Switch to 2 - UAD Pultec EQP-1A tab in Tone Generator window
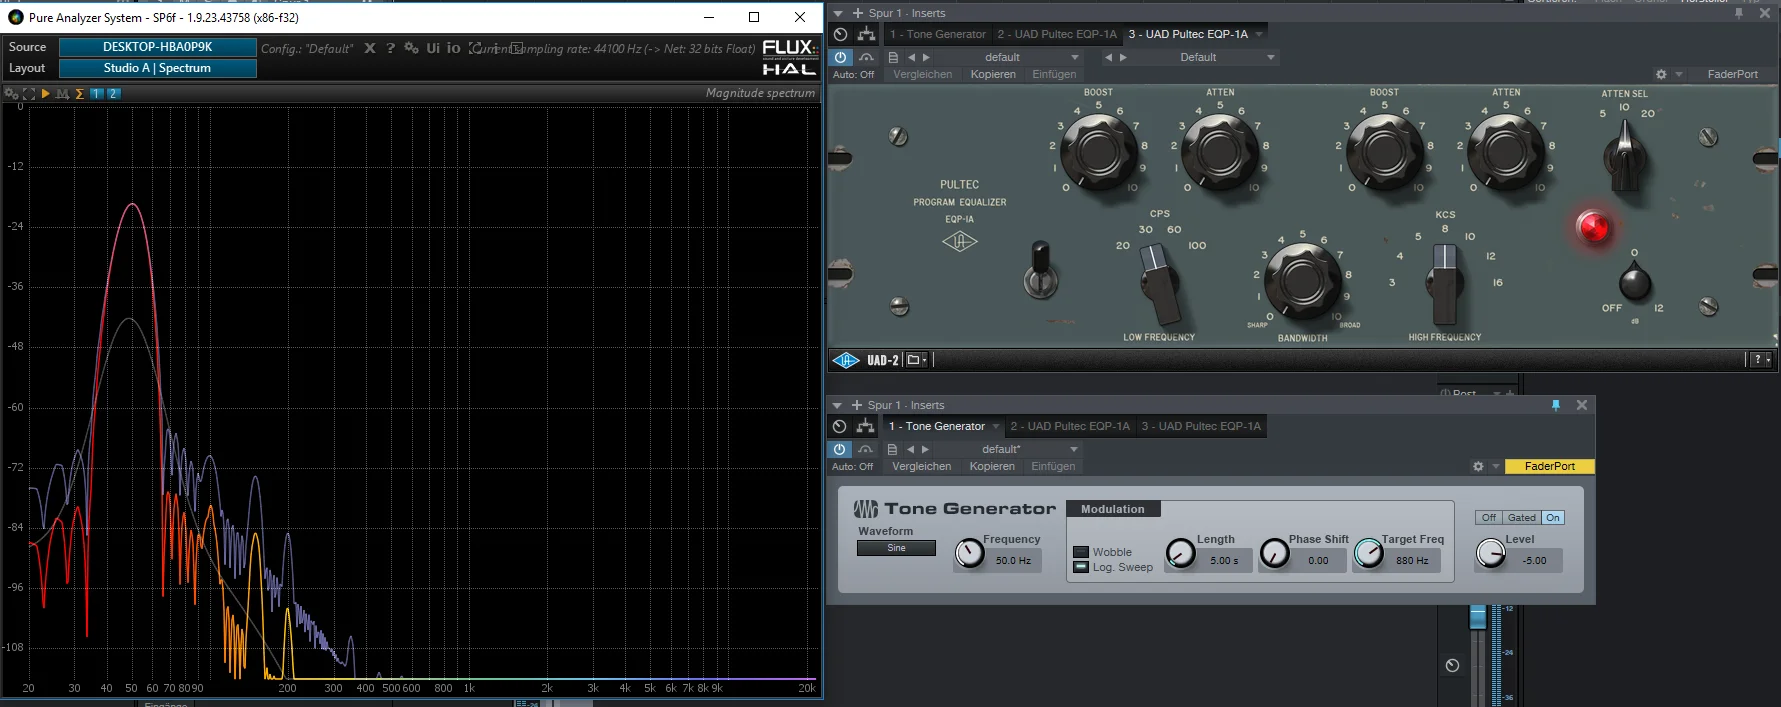This screenshot has width=1781, height=707. [1070, 426]
